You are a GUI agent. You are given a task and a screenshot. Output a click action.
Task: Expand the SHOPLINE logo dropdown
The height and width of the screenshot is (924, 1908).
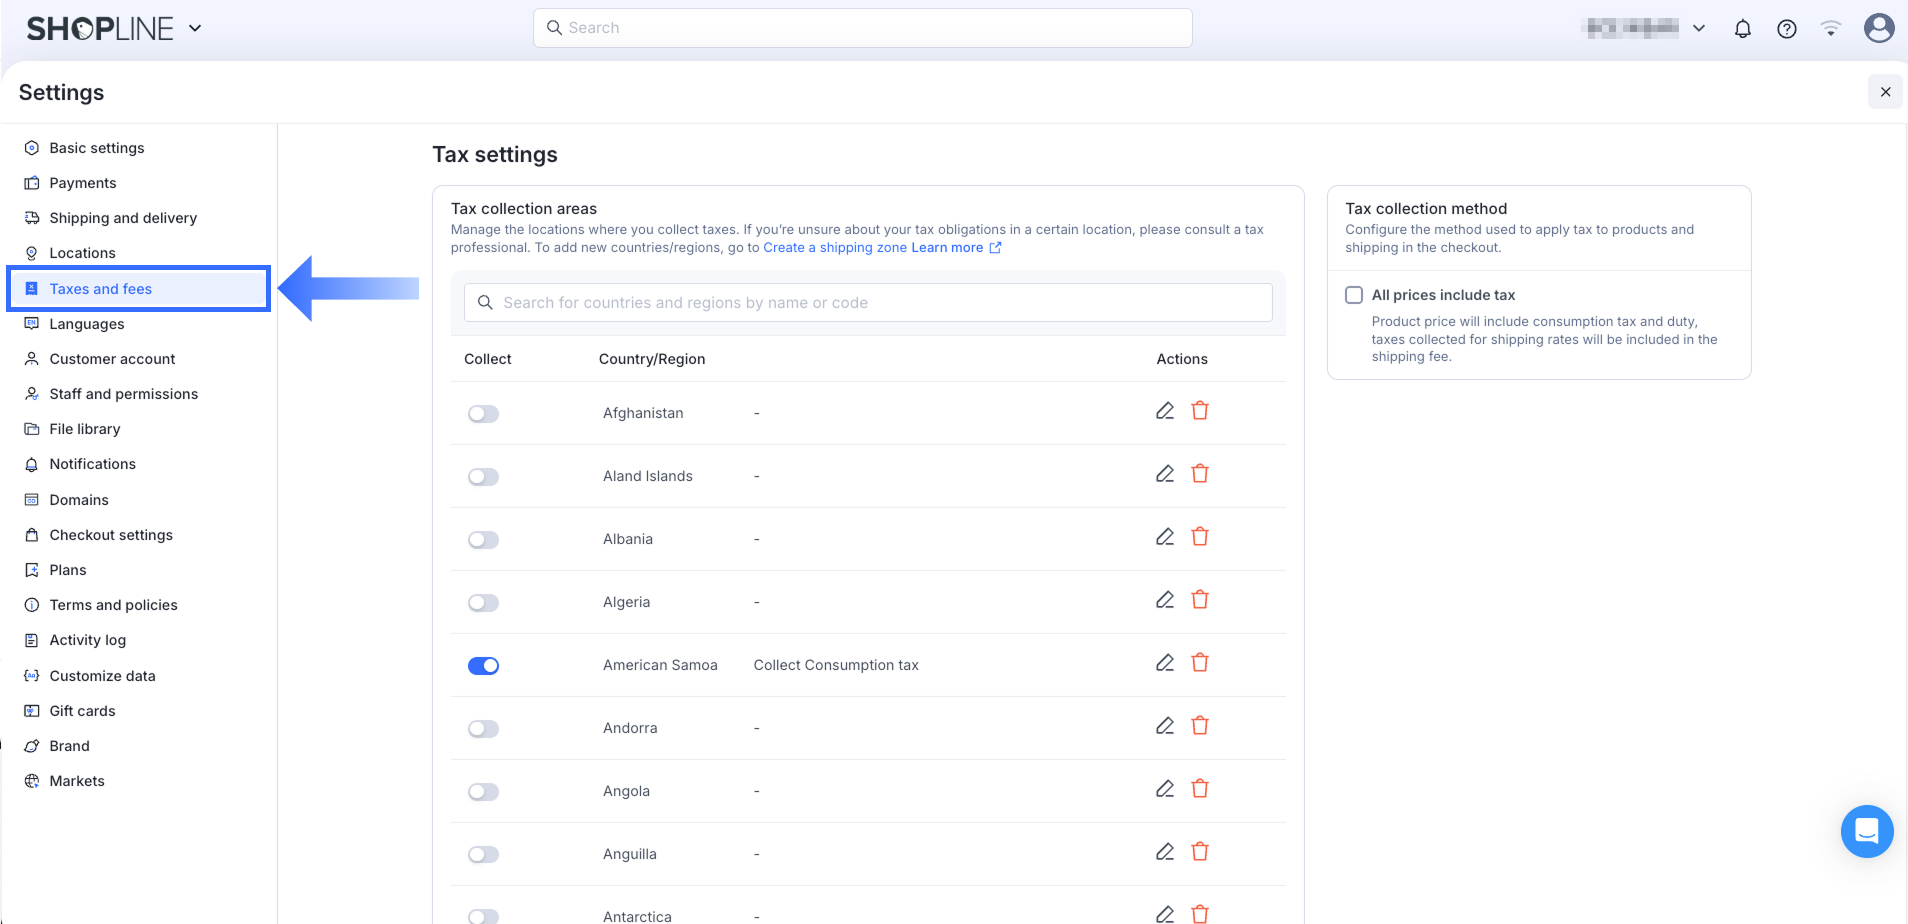point(195,28)
